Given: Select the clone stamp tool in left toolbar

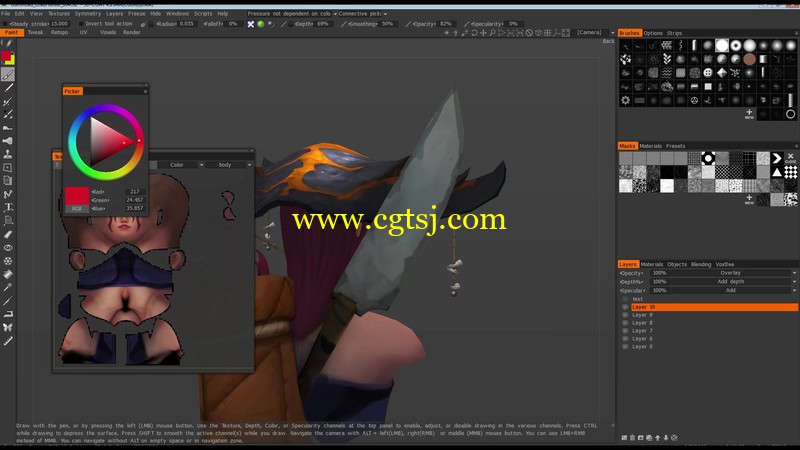Looking at the screenshot, I should coord(8,154).
